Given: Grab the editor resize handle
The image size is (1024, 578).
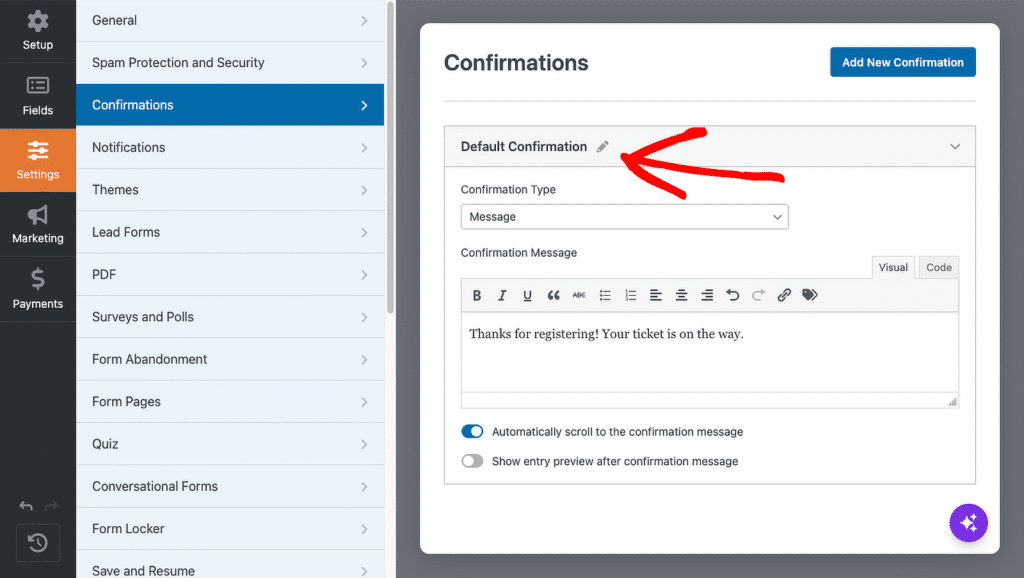Looking at the screenshot, I should pos(952,402).
